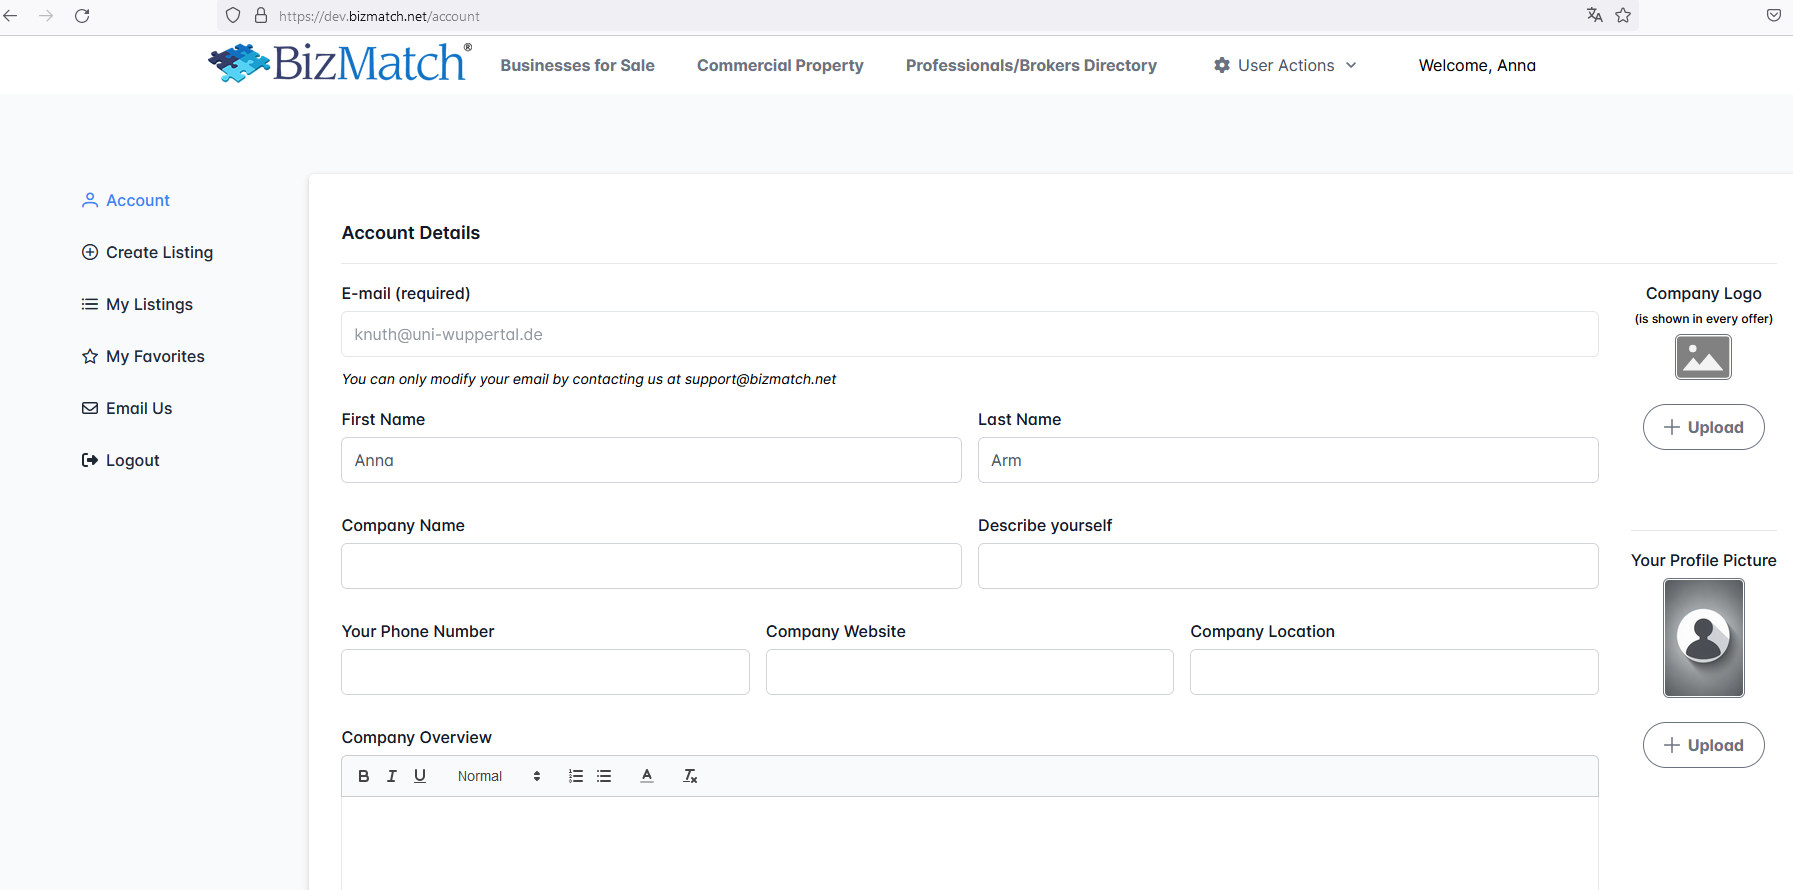Click the browser reload icon
This screenshot has width=1793, height=890.
pos(82,16)
